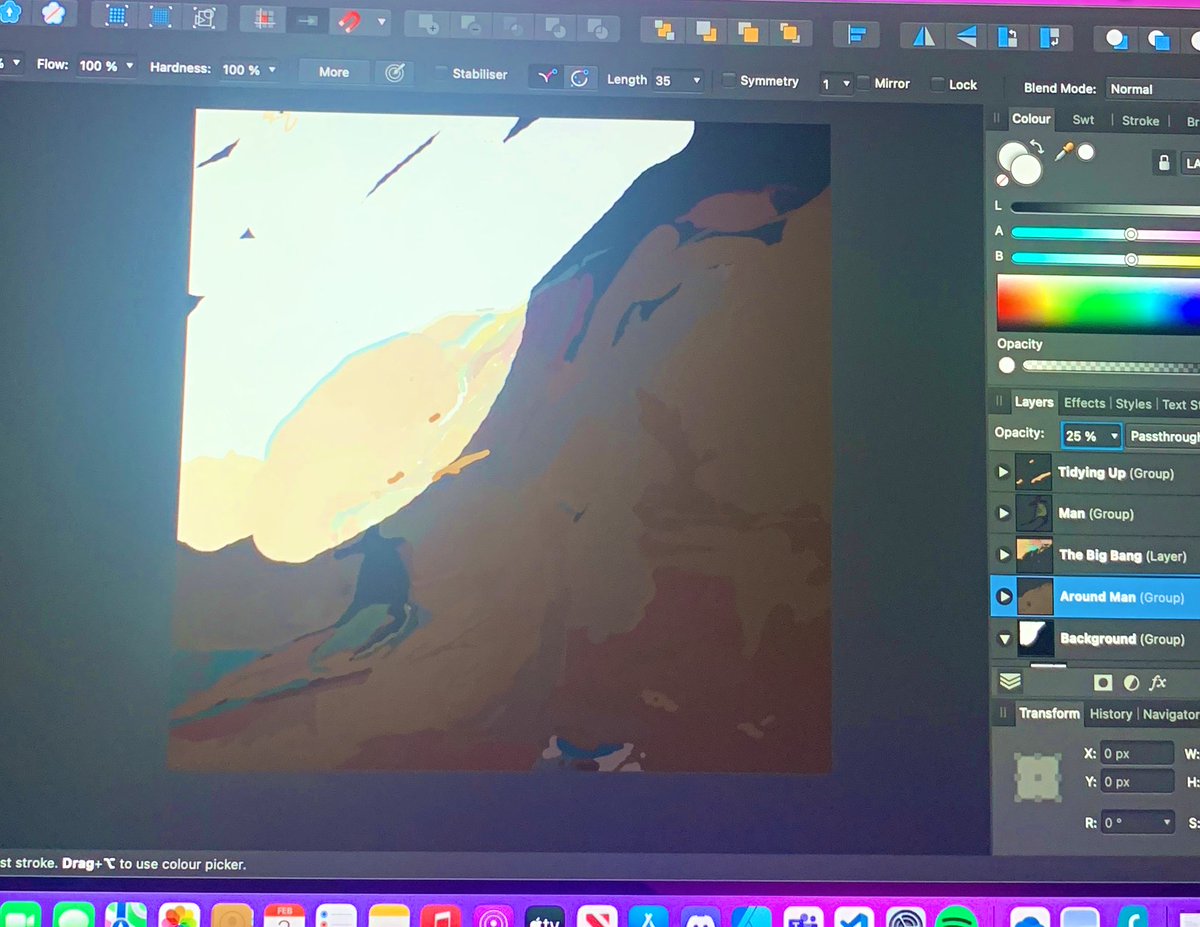This screenshot has width=1200, height=927.
Task: Open the layer Opacity 25 % dropdown
Action: pos(1092,436)
